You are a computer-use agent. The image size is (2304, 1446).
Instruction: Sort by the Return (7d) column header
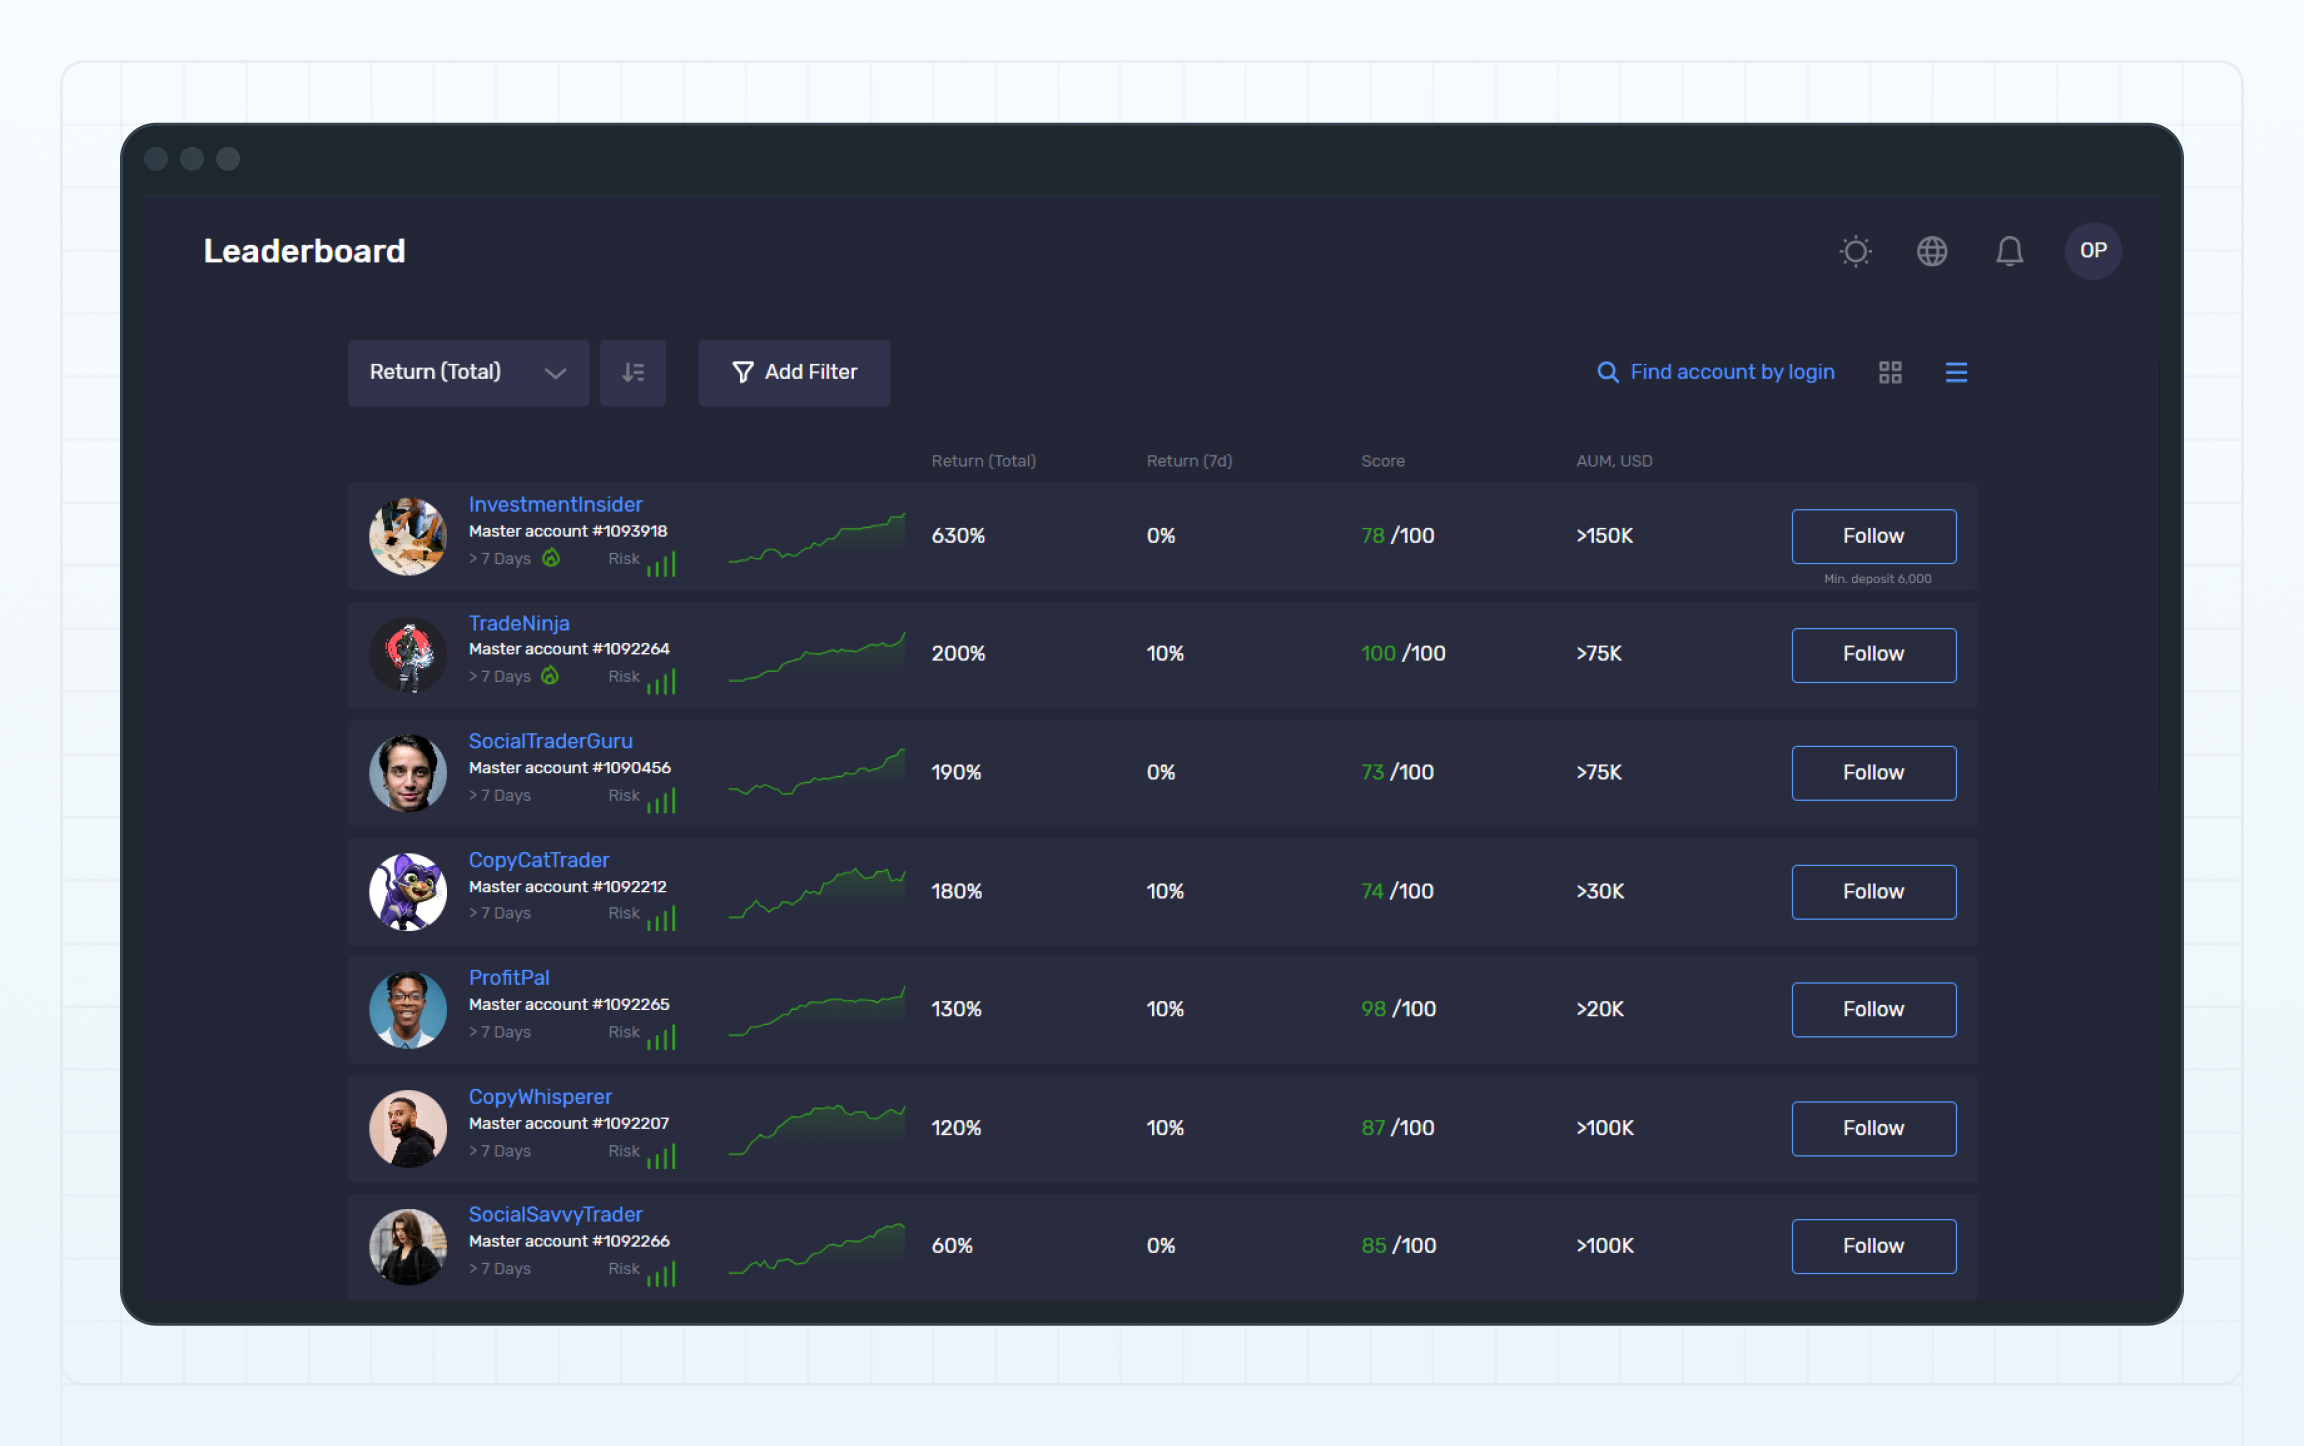[1189, 461]
